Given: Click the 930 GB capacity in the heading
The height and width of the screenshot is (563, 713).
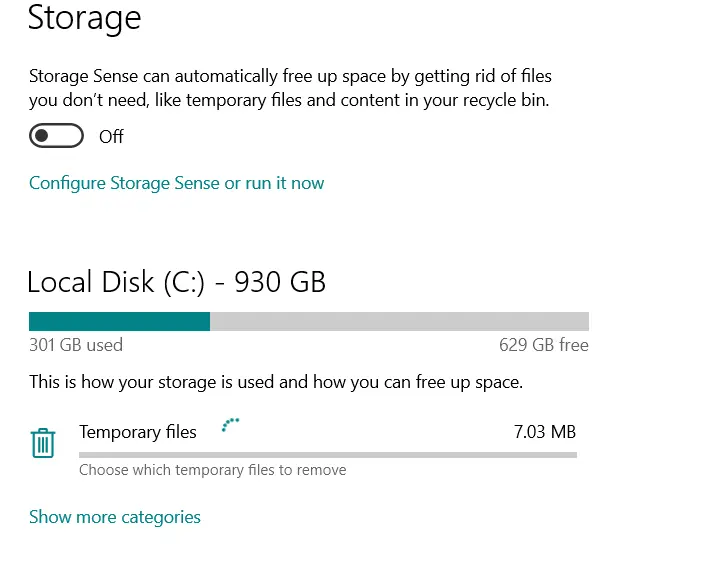Looking at the screenshot, I should coord(280,283).
